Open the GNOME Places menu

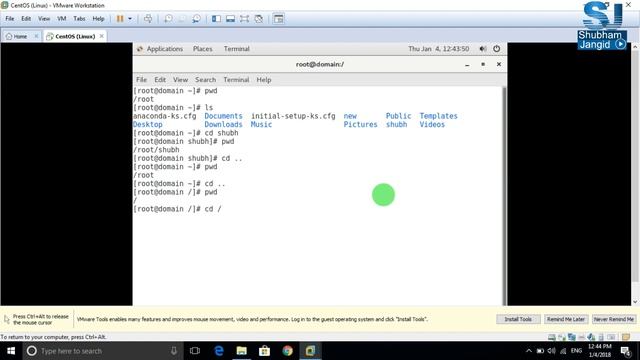tap(202, 49)
